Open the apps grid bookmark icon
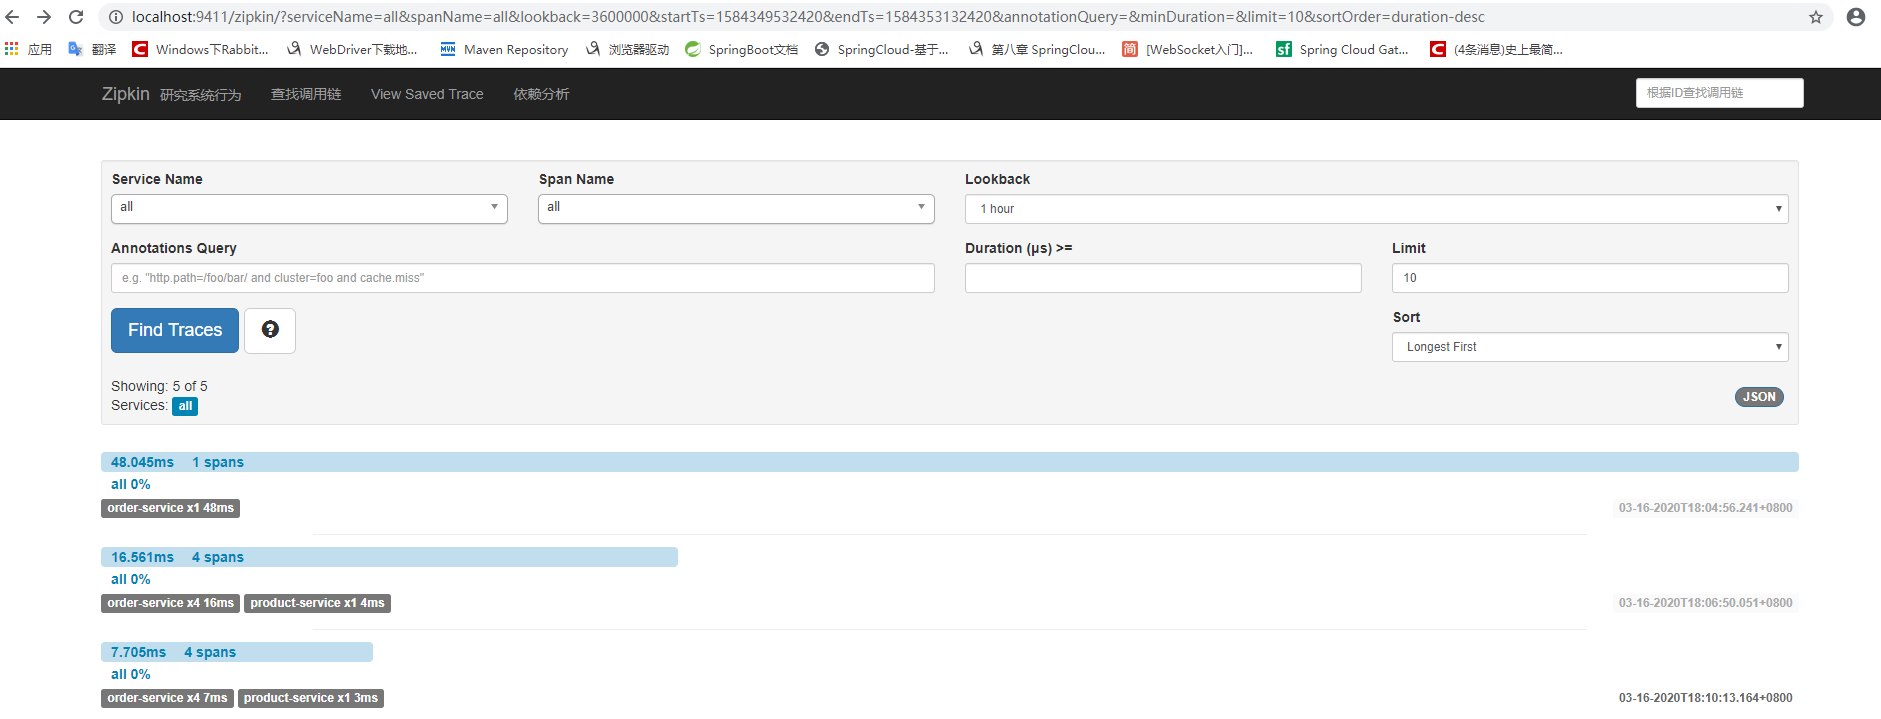1881x719 pixels. [x=12, y=49]
